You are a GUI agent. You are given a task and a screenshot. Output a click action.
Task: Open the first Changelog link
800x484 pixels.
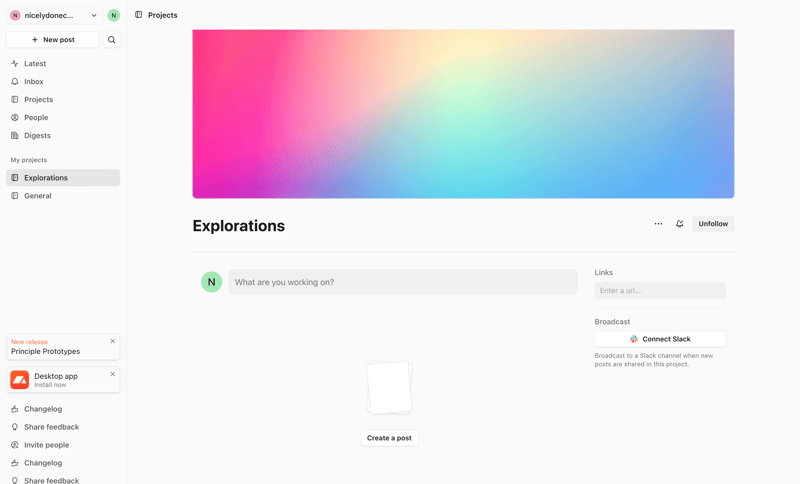click(x=43, y=409)
